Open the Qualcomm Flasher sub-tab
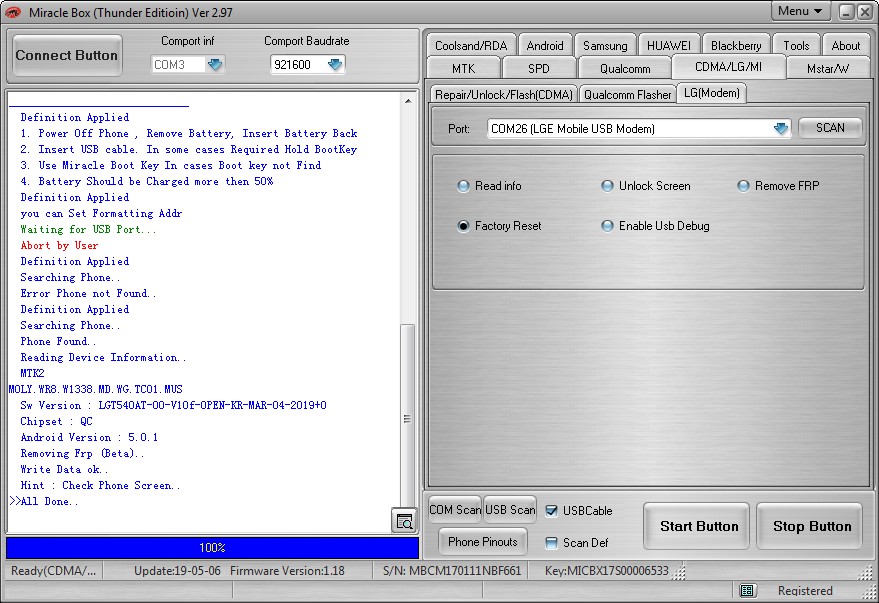Image resolution: width=879 pixels, height=603 pixels. click(627, 94)
